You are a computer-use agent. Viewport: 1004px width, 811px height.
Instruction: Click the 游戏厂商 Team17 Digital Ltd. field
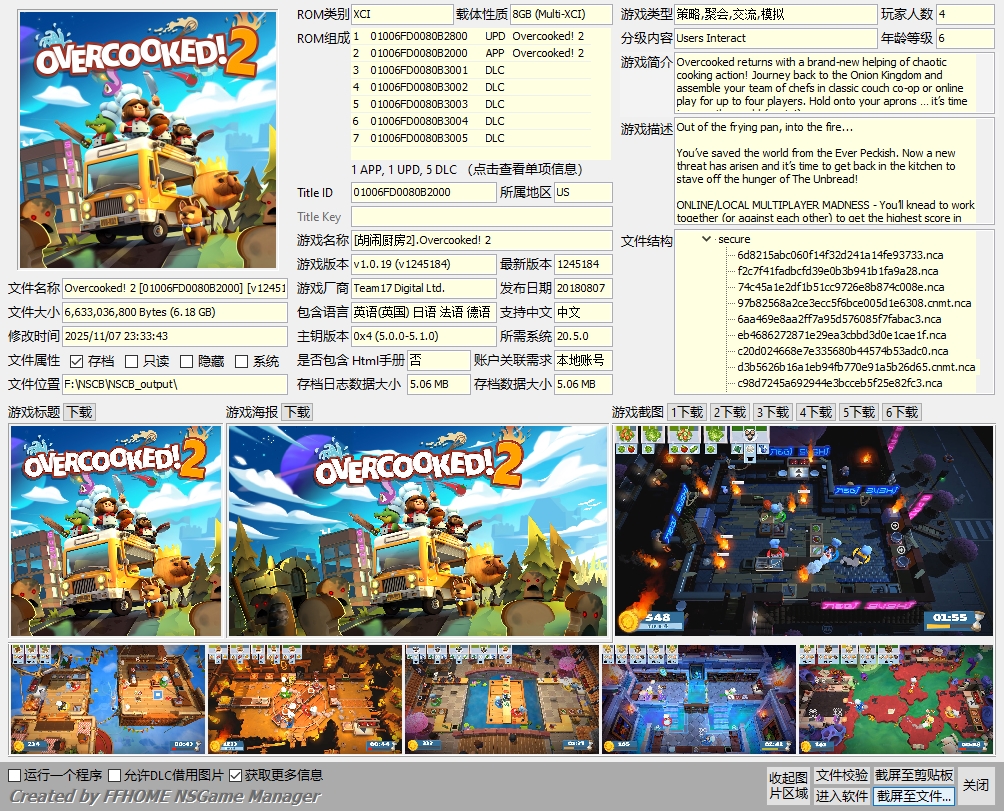pos(423,289)
